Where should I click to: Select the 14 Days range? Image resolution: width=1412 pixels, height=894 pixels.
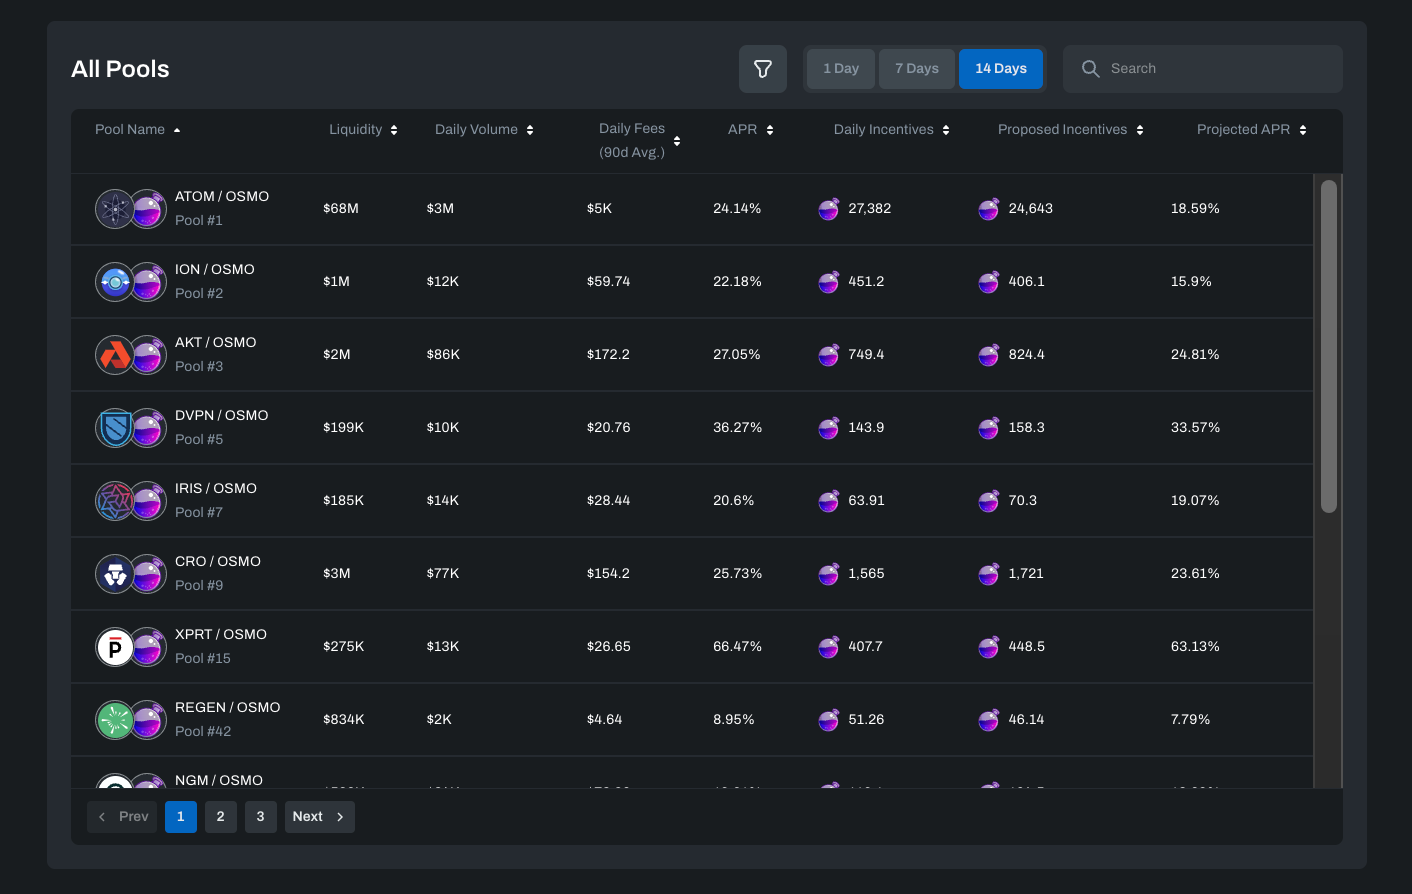pyautogui.click(x=1001, y=69)
